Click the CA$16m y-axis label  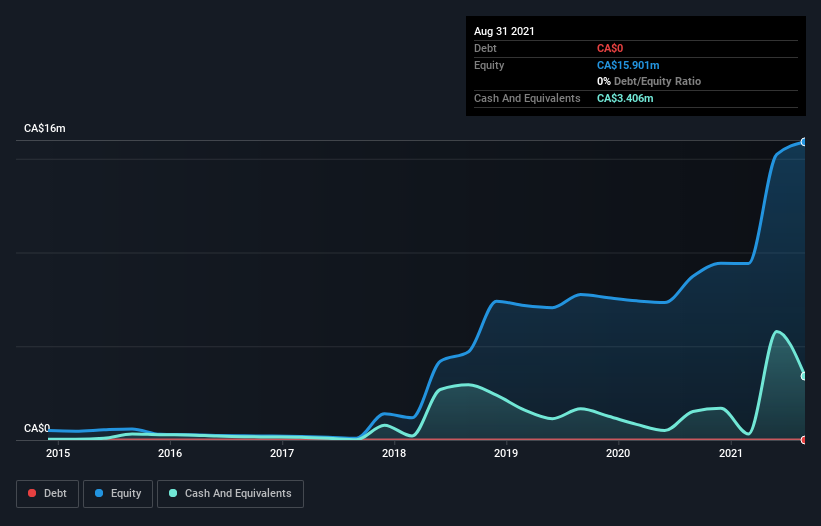point(45,128)
